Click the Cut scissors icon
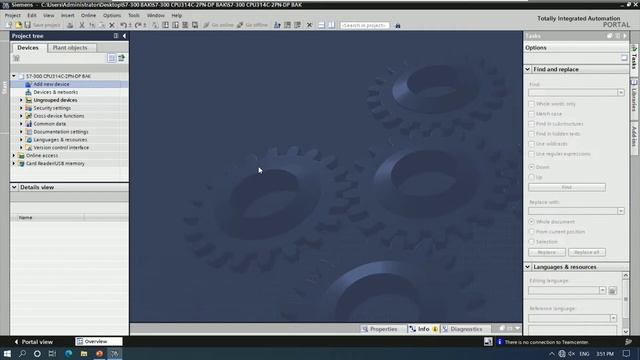640x360 pixels. tap(82, 25)
